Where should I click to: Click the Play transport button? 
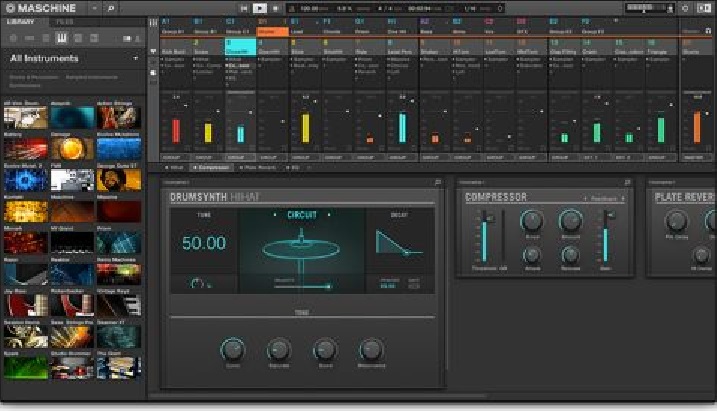coord(259,8)
